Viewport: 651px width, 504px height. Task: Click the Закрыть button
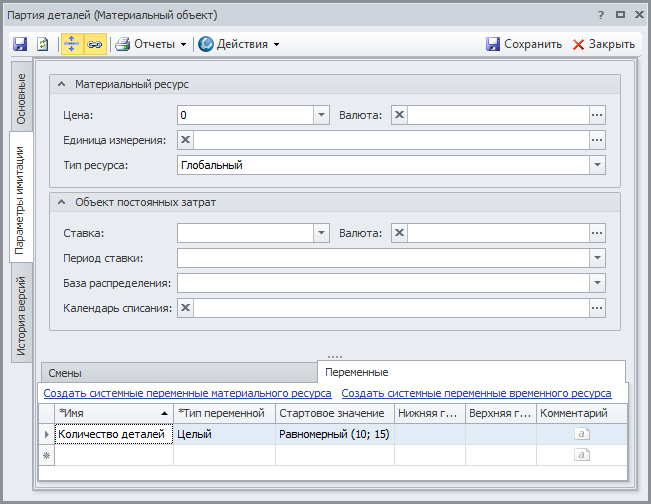click(x=604, y=44)
